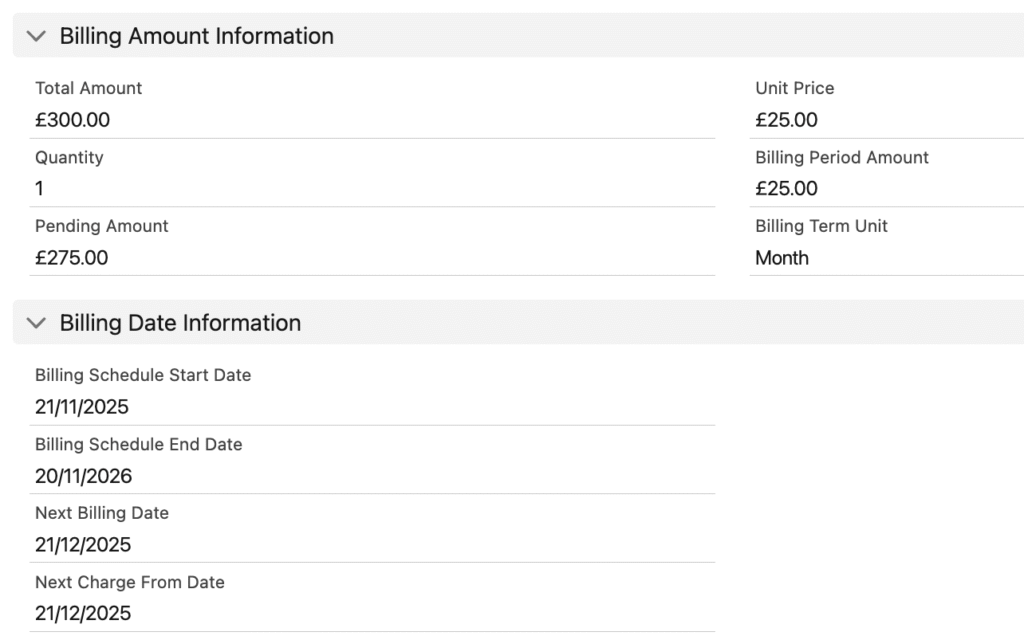The width and height of the screenshot is (1024, 636).
Task: Click the Pending Amount field label
Action: point(101,226)
